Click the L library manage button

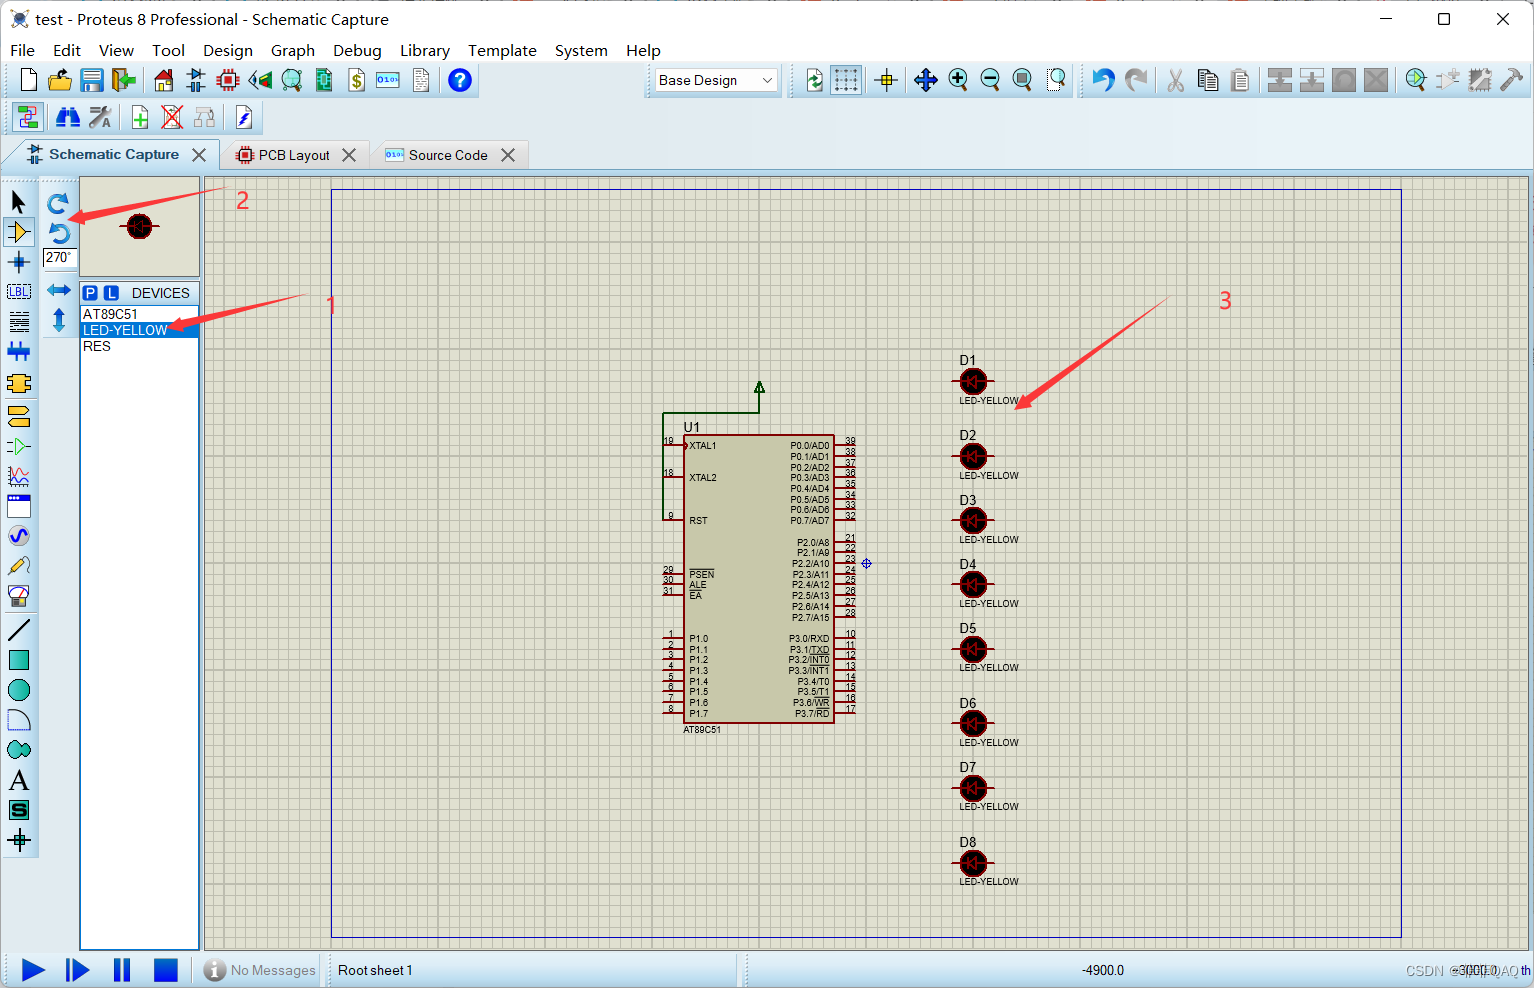coord(111,293)
